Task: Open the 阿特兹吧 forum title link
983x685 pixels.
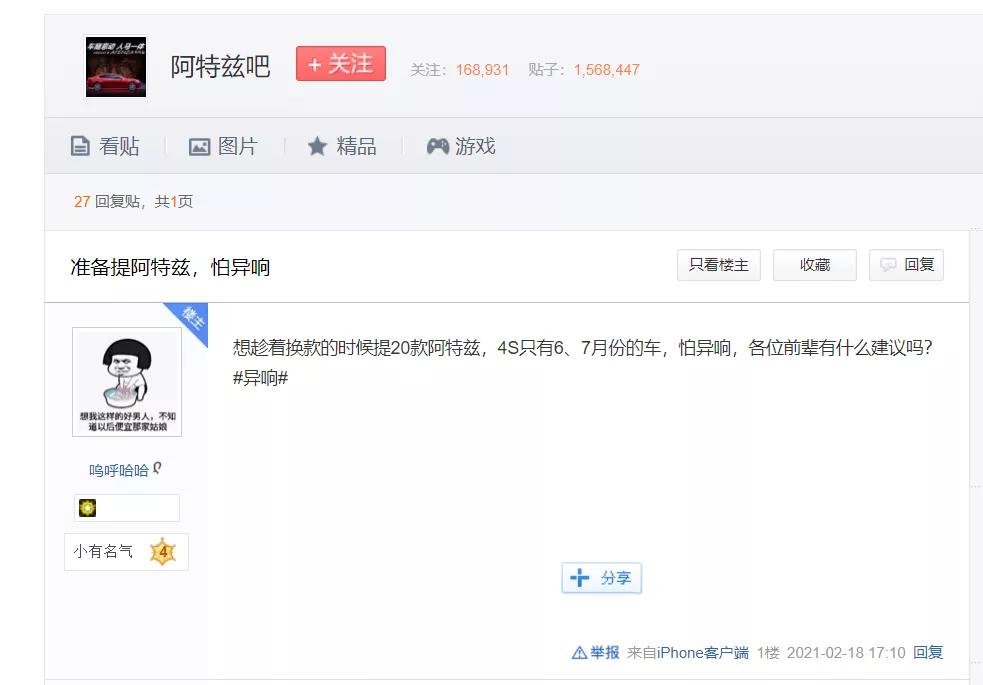Action: tap(220, 66)
